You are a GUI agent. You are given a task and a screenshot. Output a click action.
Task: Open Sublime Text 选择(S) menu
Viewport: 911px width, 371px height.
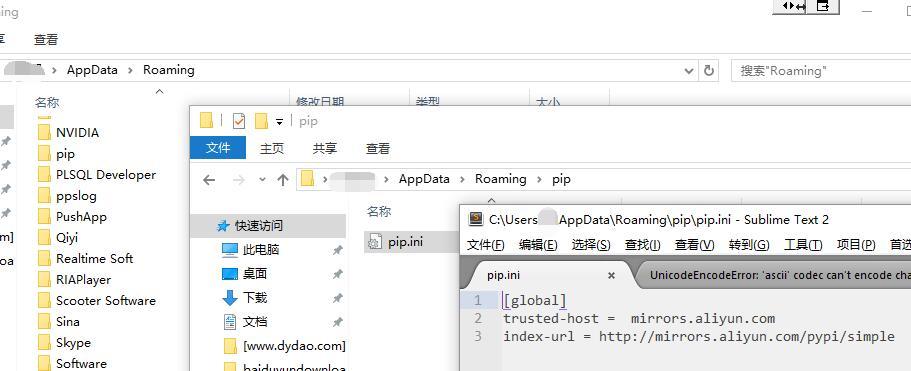pyautogui.click(x=591, y=245)
